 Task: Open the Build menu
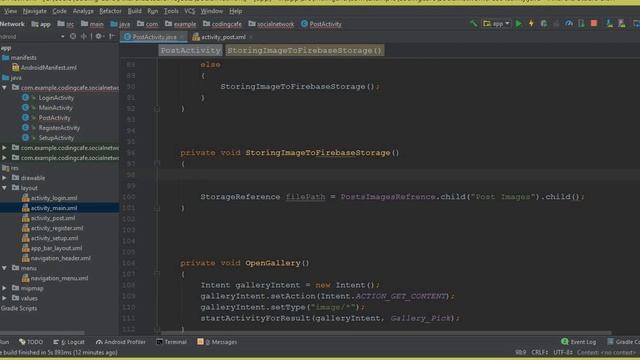[x=134, y=11]
